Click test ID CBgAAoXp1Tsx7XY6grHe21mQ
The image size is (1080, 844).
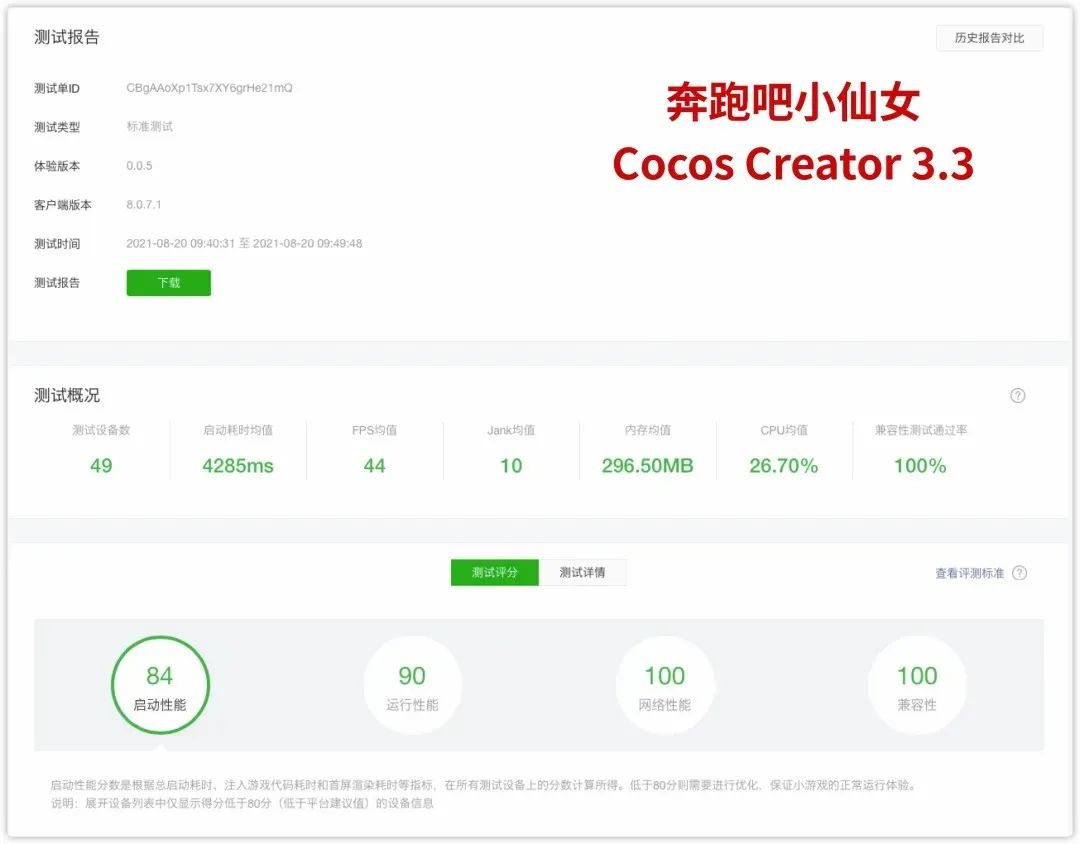[x=209, y=88]
